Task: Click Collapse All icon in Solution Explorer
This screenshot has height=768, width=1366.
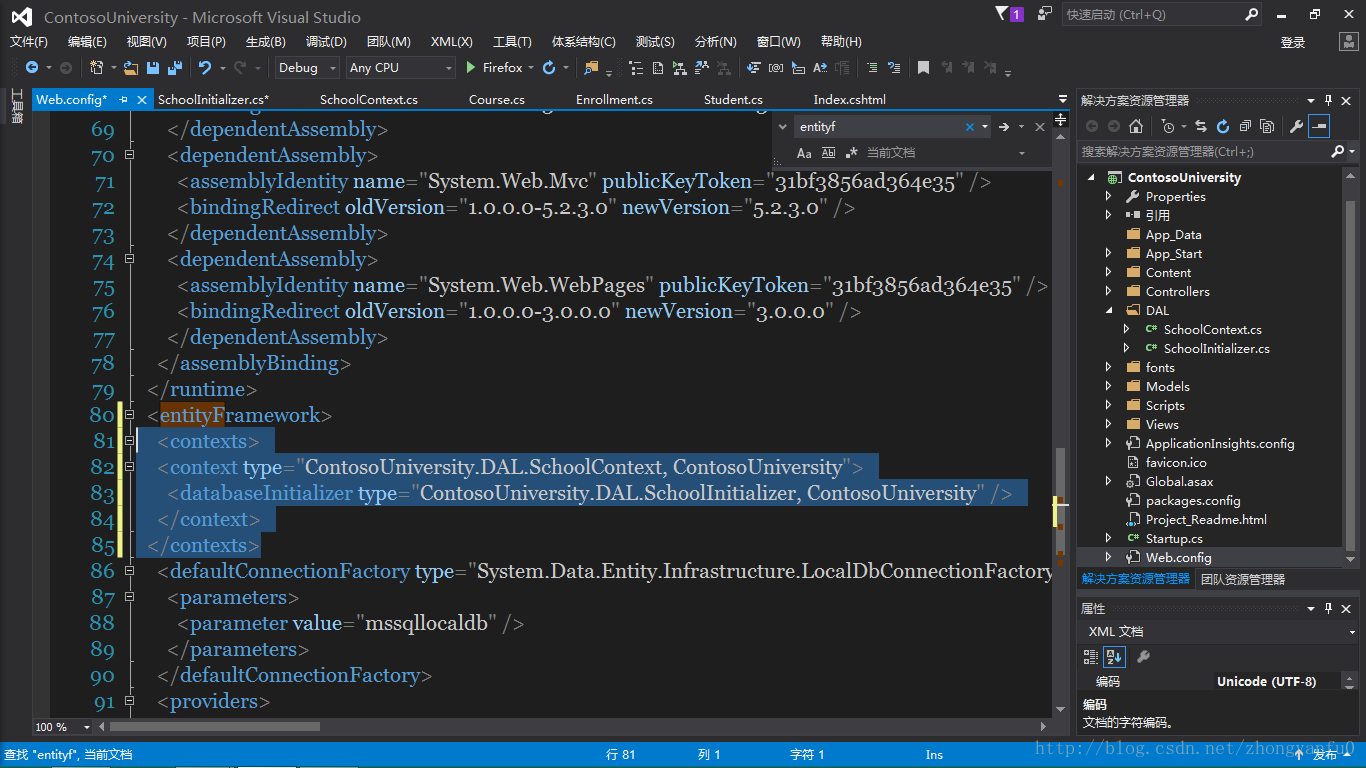Action: 1245,126
